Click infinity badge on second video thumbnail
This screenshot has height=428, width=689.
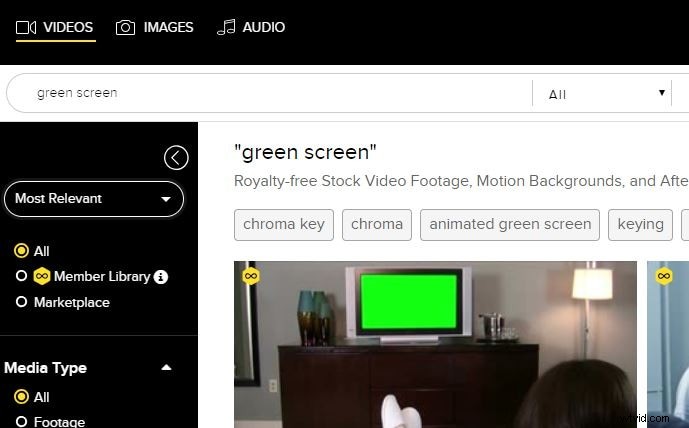pyautogui.click(x=664, y=276)
